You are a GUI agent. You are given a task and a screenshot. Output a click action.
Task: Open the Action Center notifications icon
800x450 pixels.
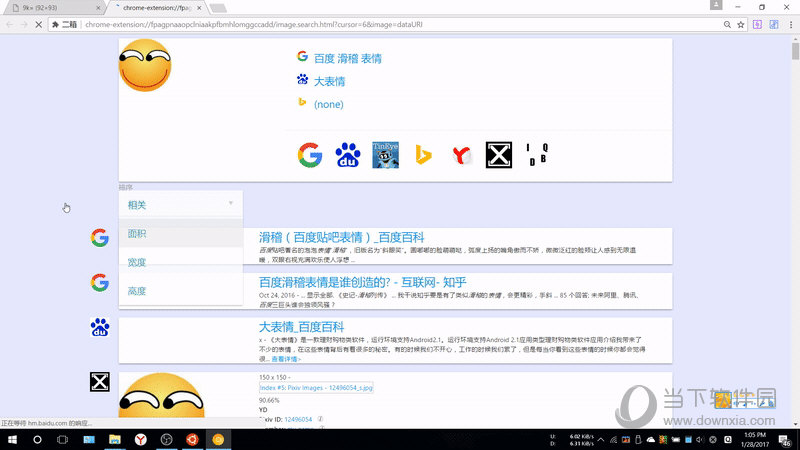pyautogui.click(x=785, y=439)
